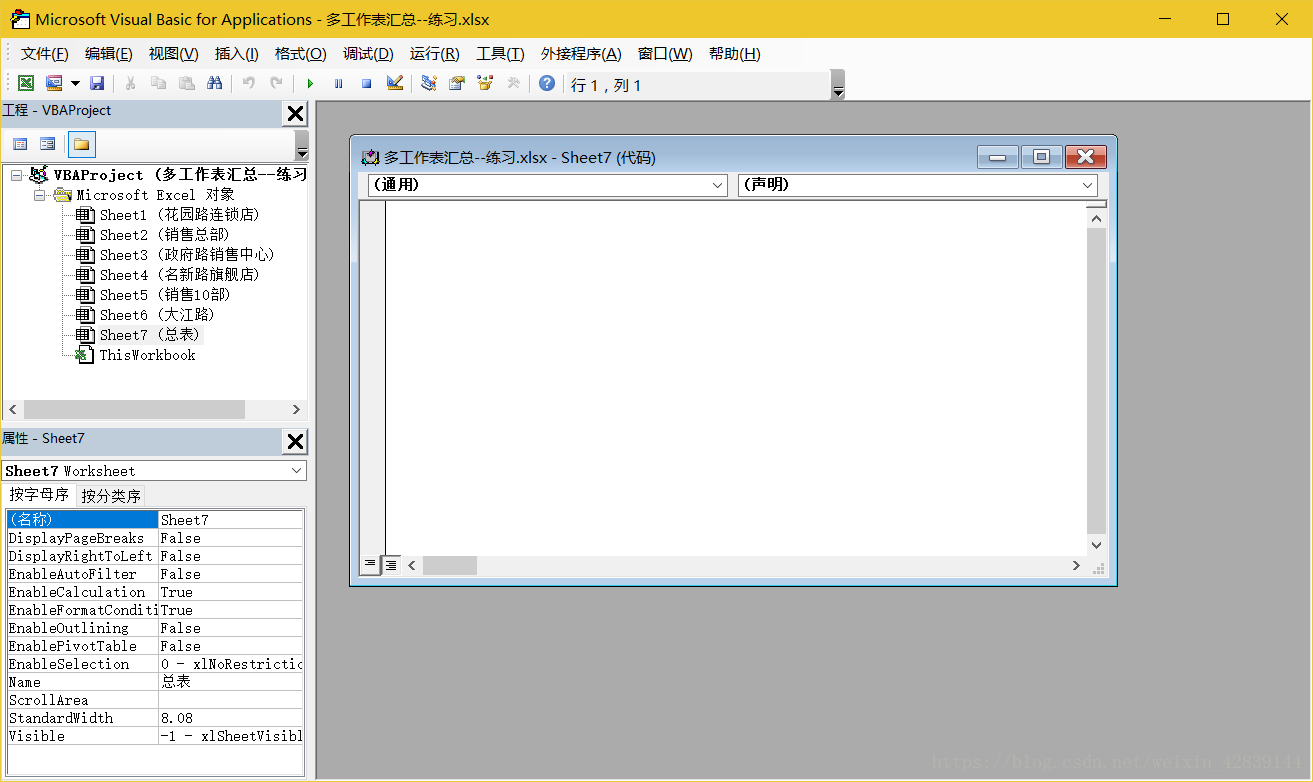The width and height of the screenshot is (1313, 782).
Task: Close the Sheet7 properties panel
Action: [x=295, y=442]
